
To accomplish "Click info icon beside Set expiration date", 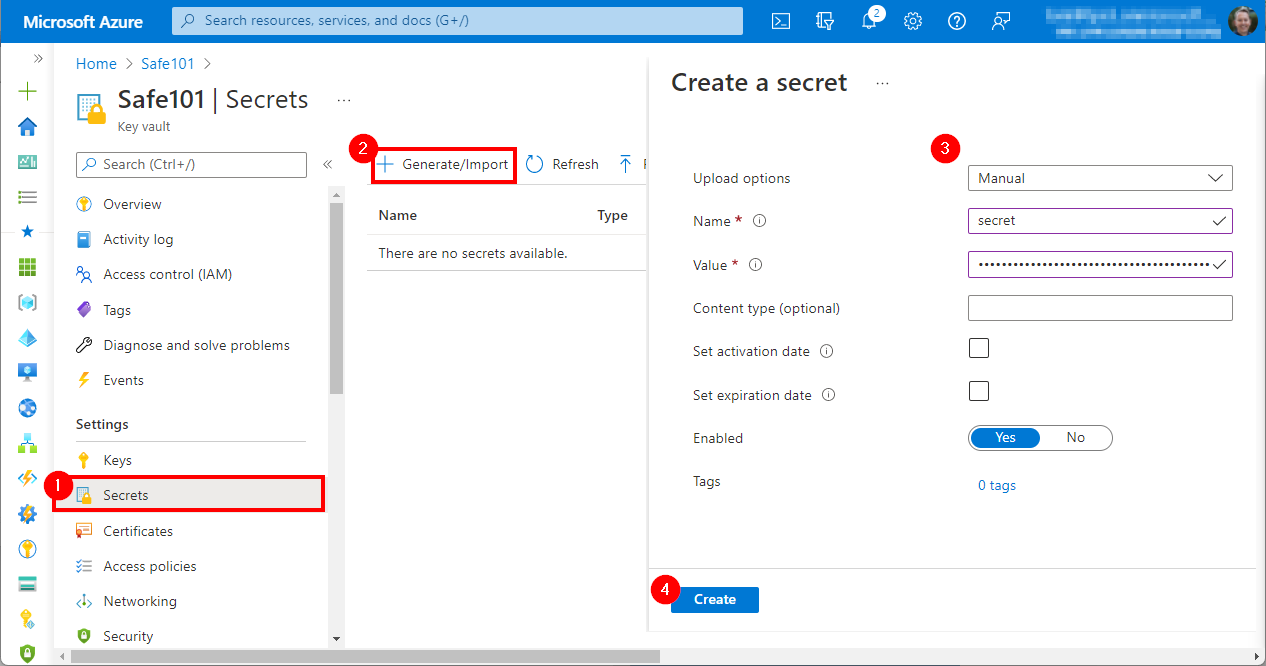I will point(829,395).
